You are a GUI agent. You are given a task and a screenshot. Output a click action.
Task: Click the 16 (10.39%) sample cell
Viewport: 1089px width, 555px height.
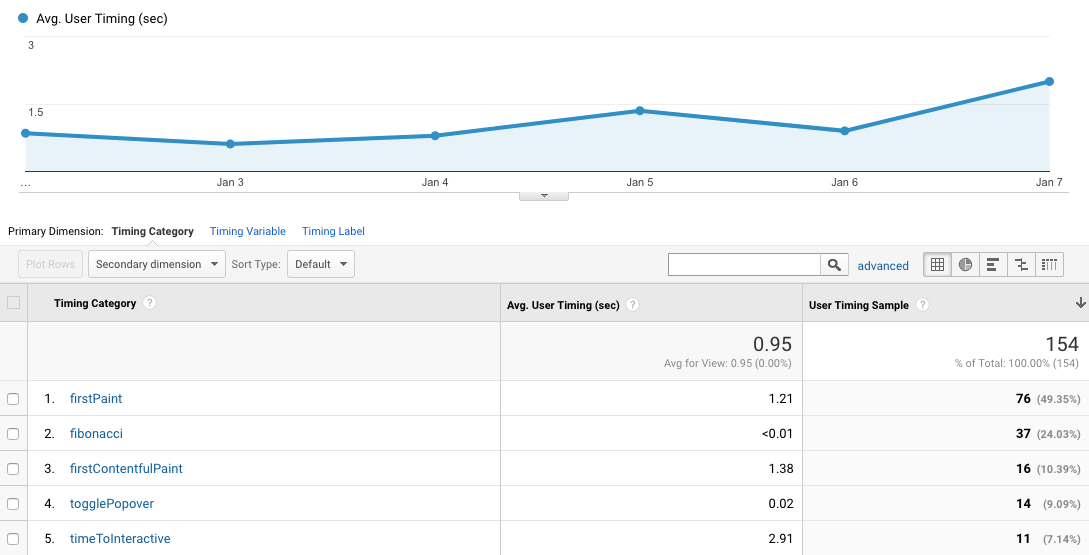click(x=1047, y=469)
